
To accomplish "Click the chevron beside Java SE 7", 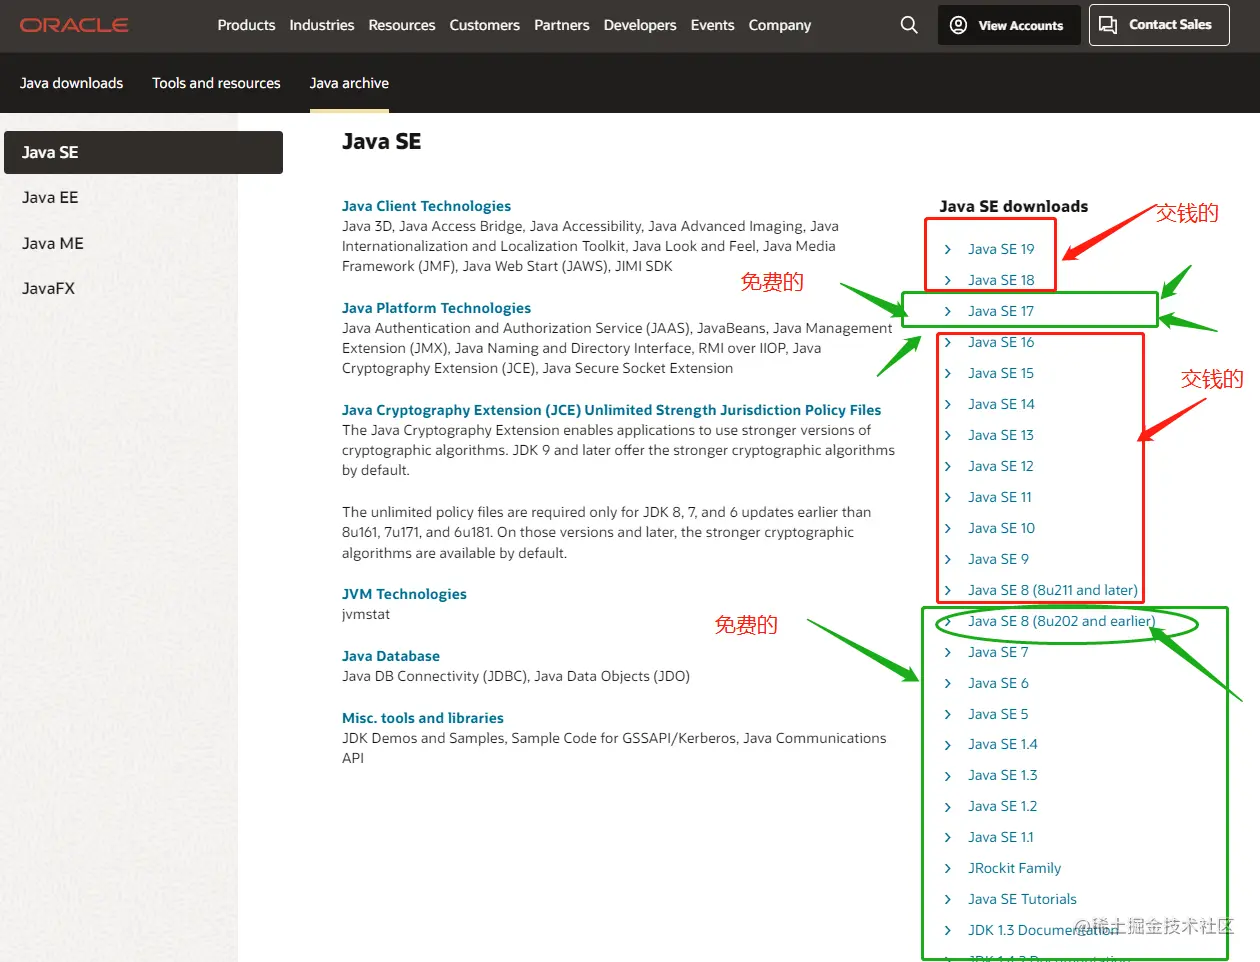I will click(948, 653).
